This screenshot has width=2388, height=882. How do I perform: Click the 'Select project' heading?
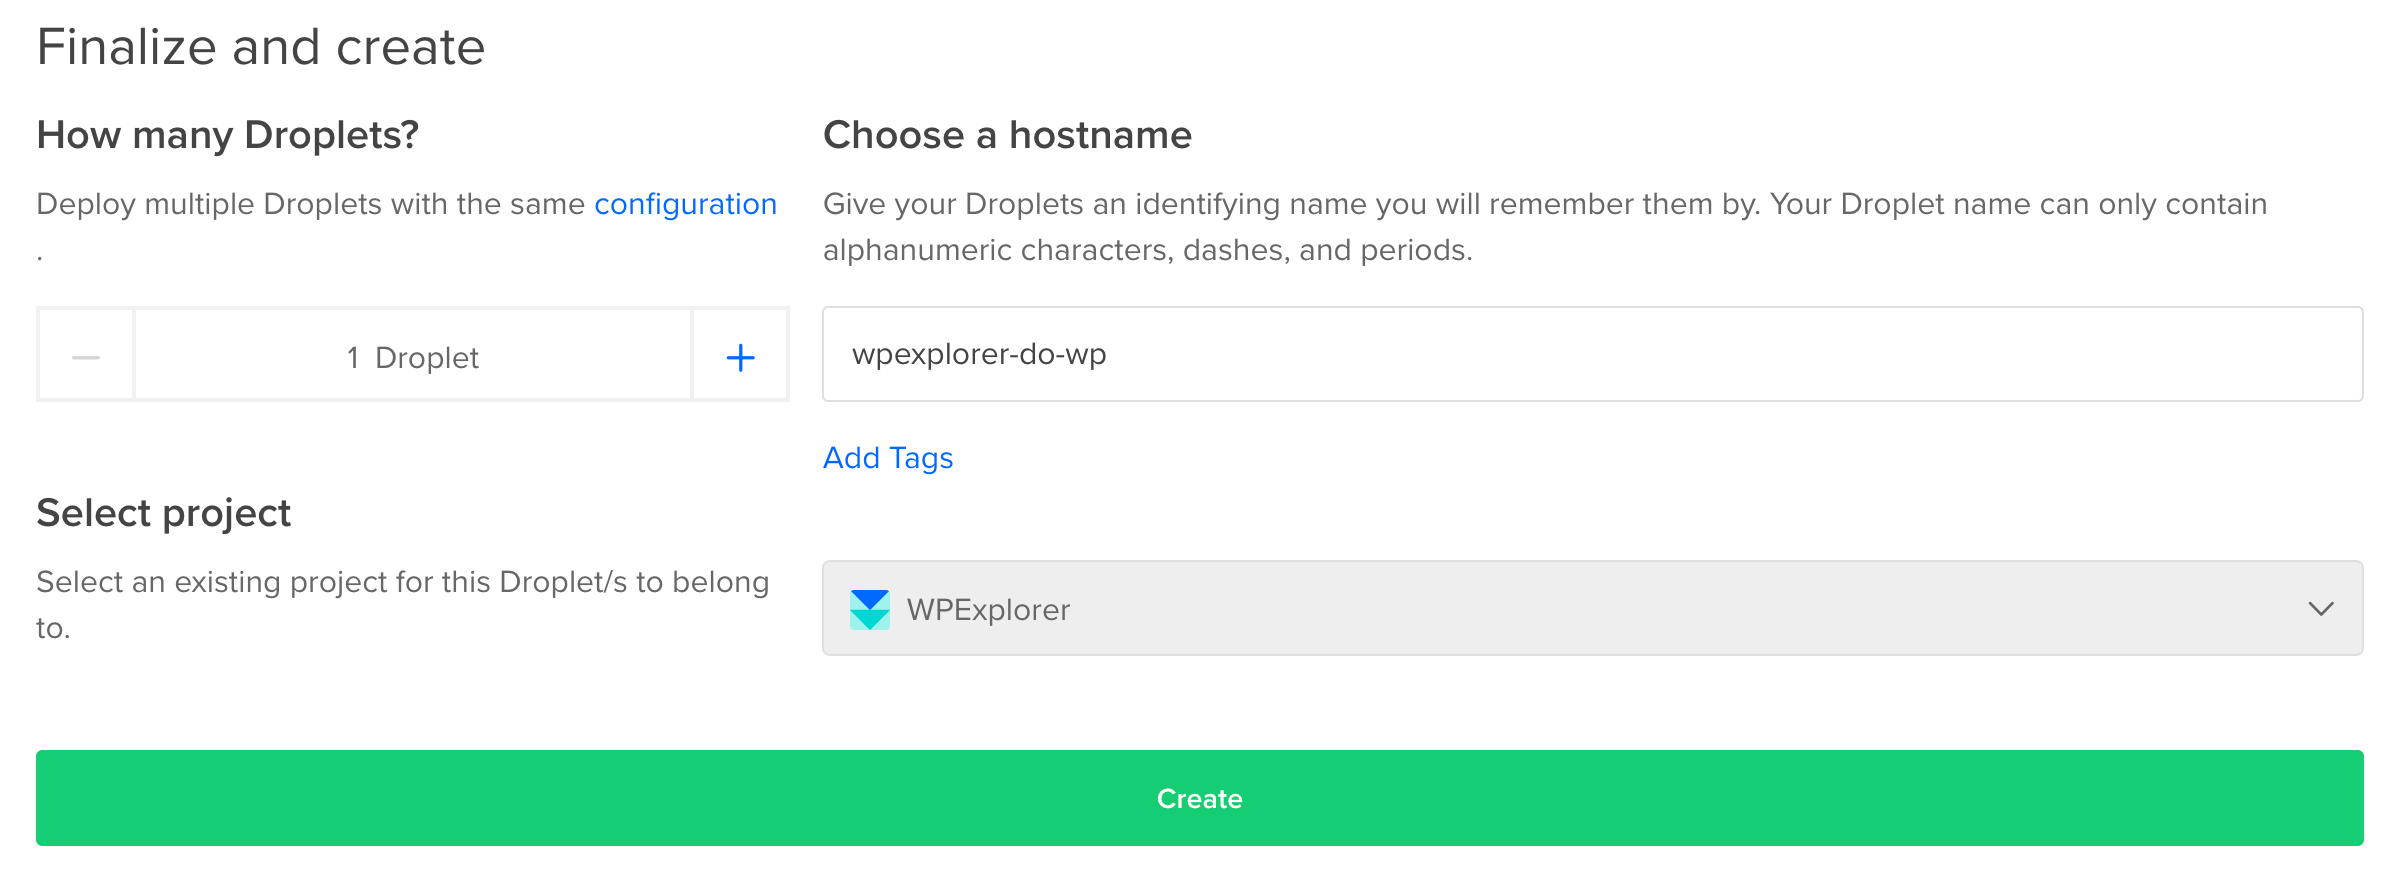163,513
